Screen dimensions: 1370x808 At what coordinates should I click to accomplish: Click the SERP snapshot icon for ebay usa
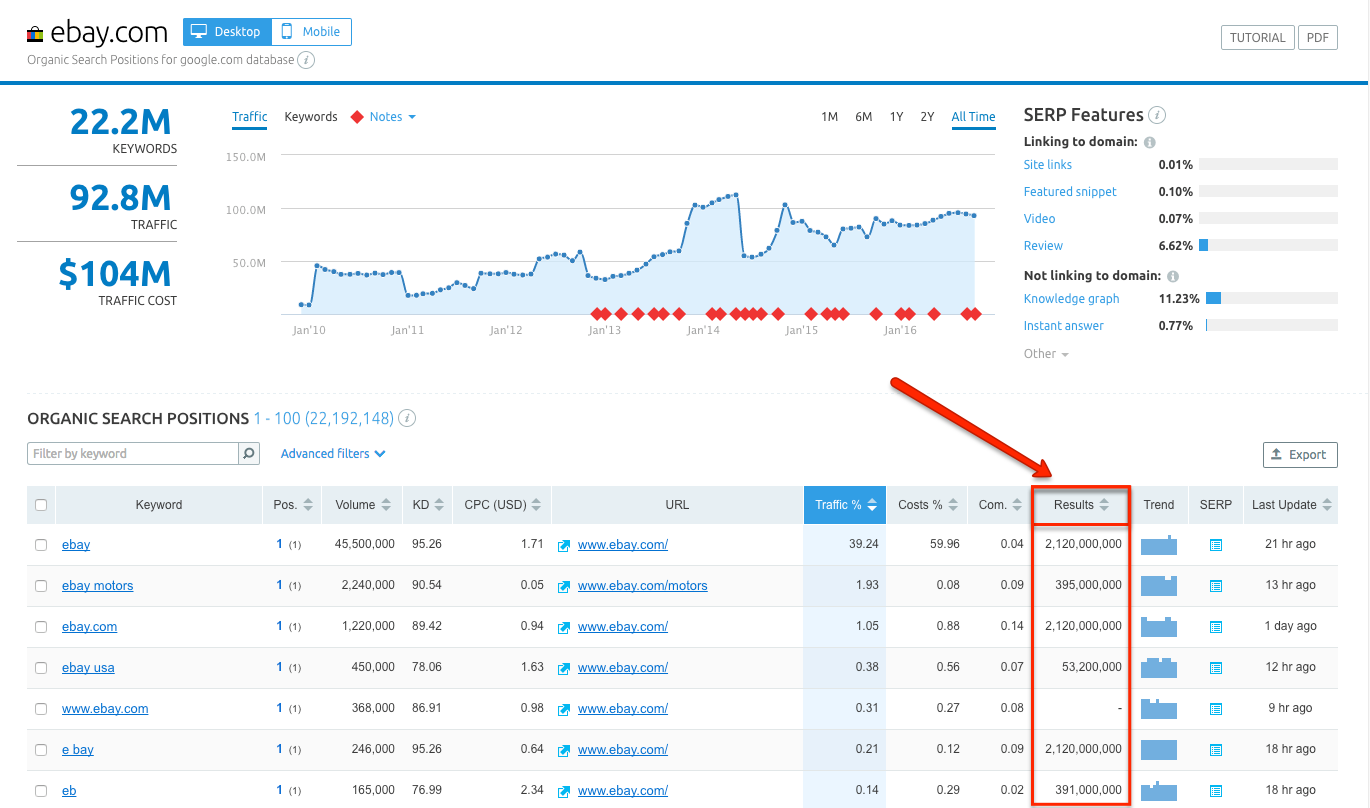pyautogui.click(x=1215, y=668)
